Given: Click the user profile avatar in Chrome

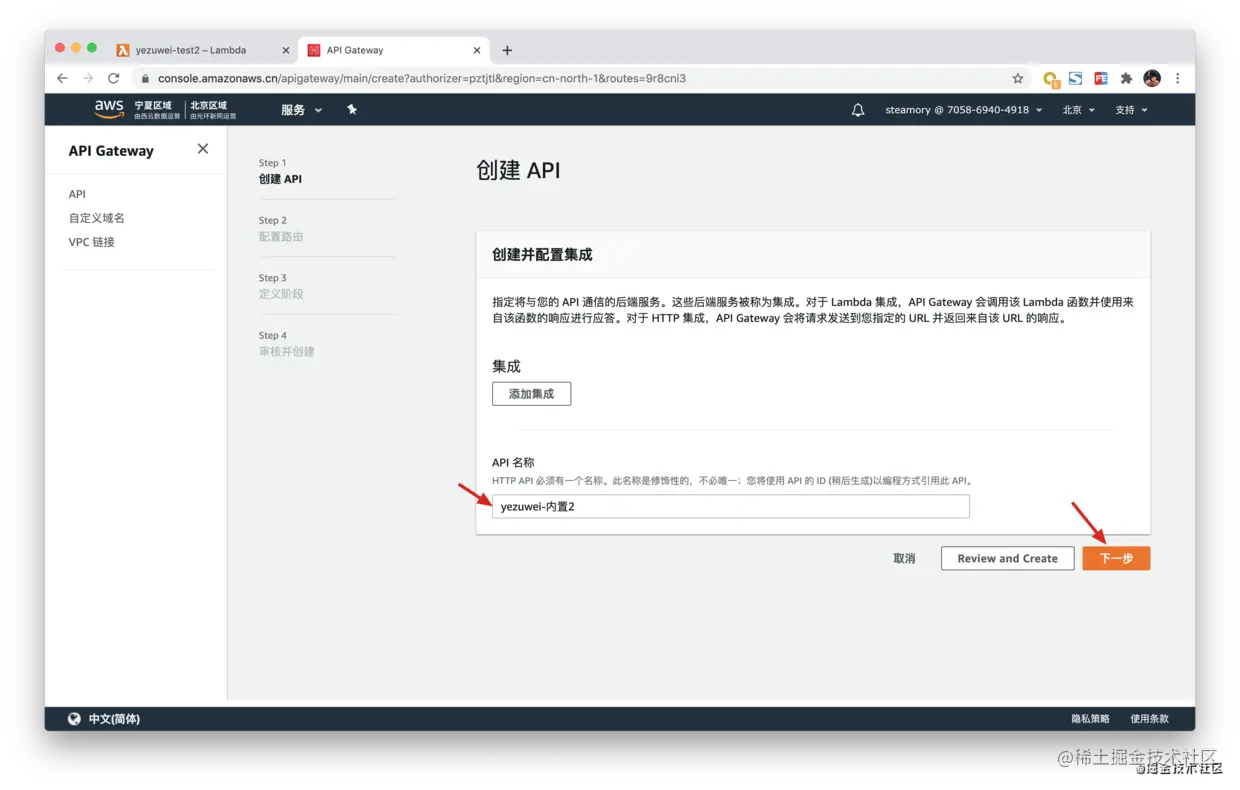Looking at the screenshot, I should point(1152,78).
